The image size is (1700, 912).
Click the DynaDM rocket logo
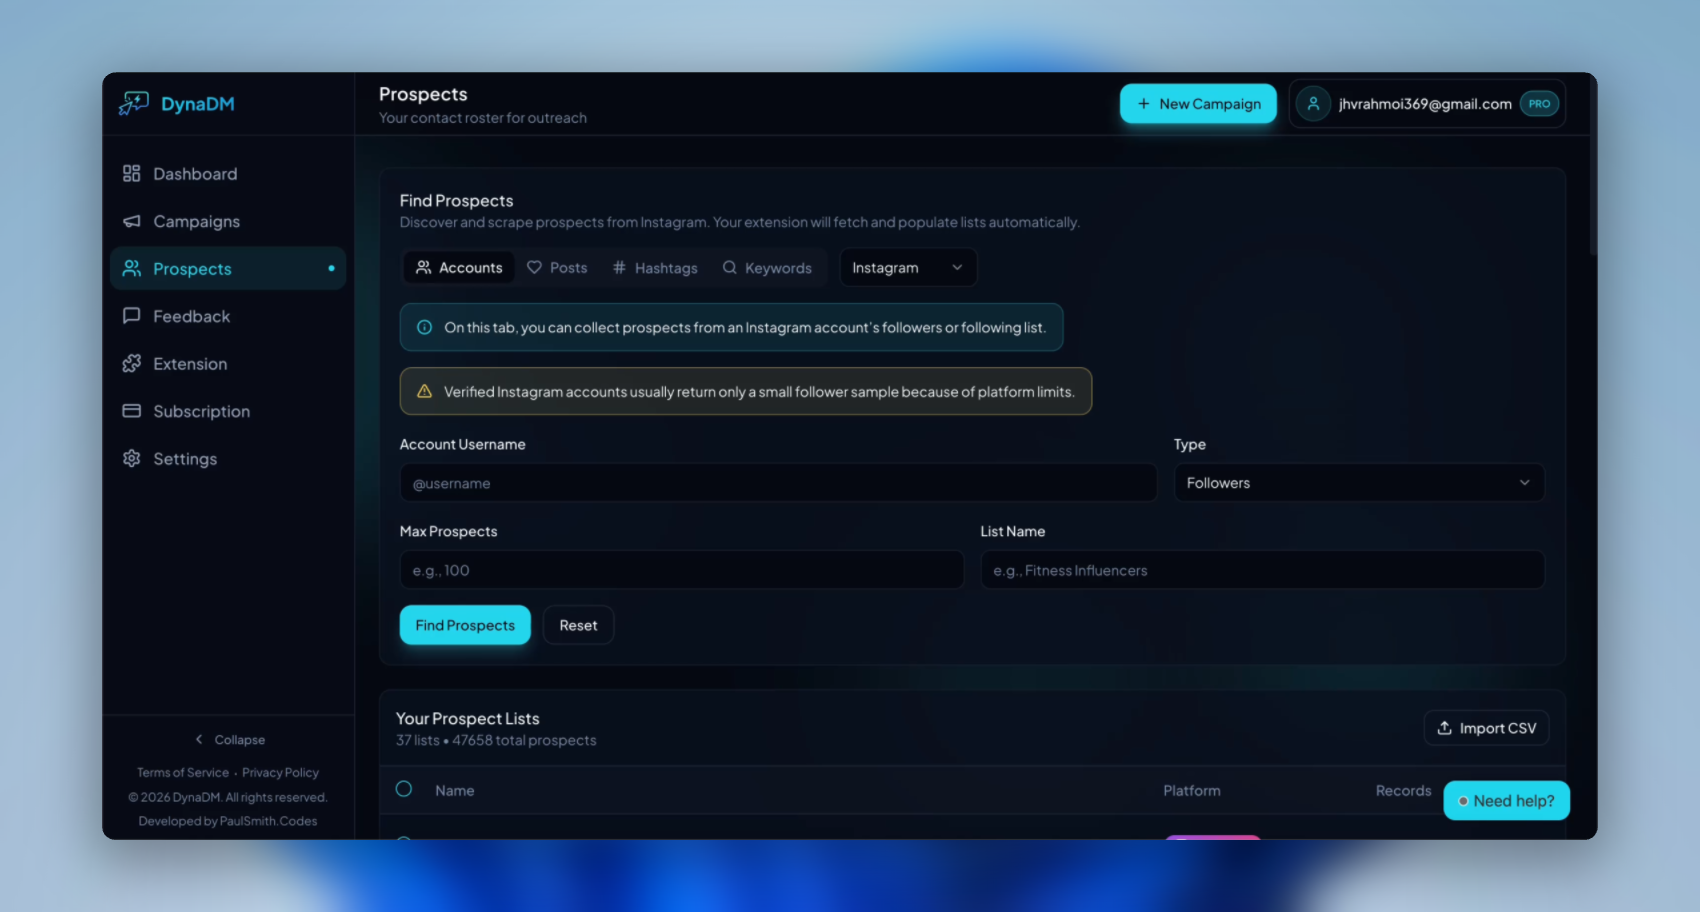click(x=132, y=103)
